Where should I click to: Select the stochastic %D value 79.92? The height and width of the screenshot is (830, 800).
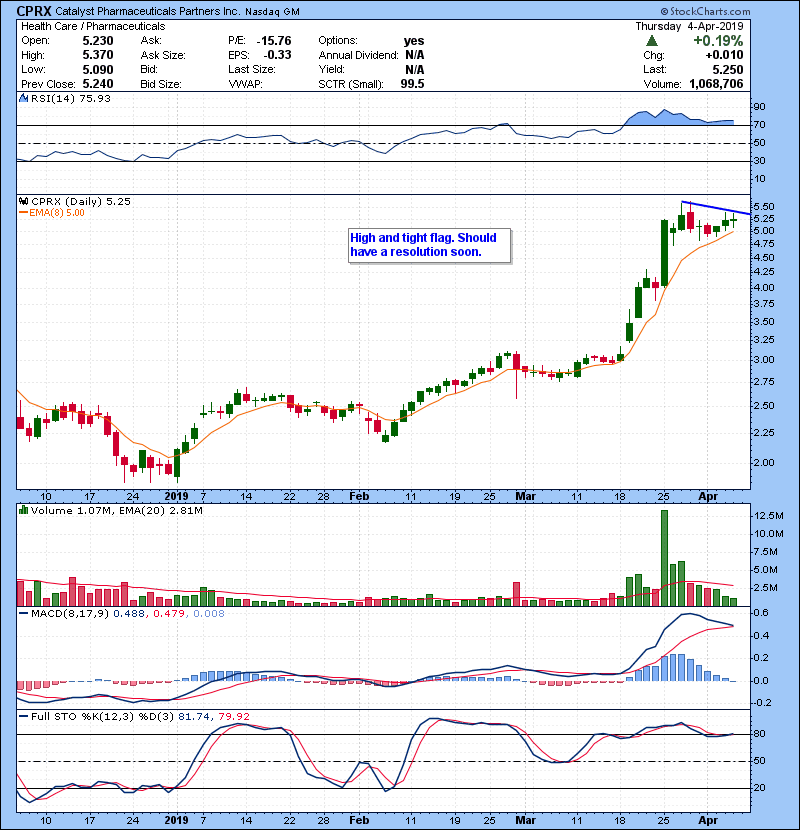233,717
